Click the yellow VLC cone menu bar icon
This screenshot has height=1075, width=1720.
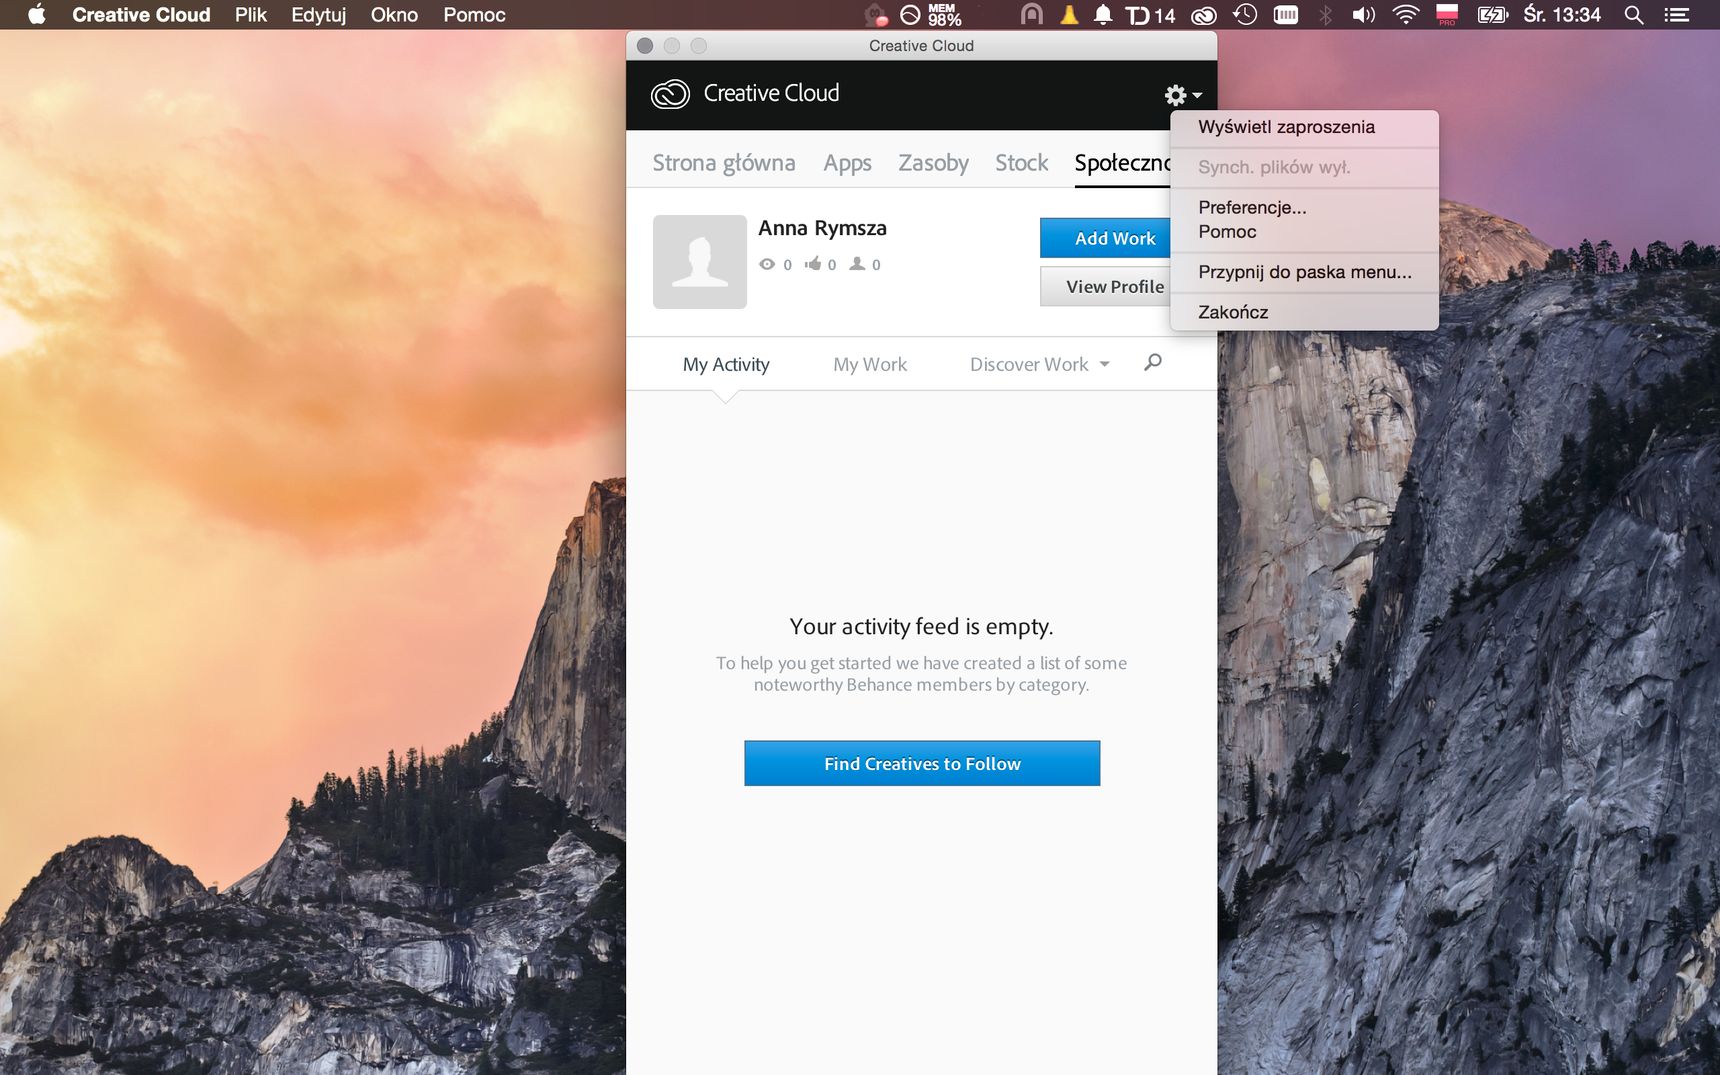click(1069, 14)
